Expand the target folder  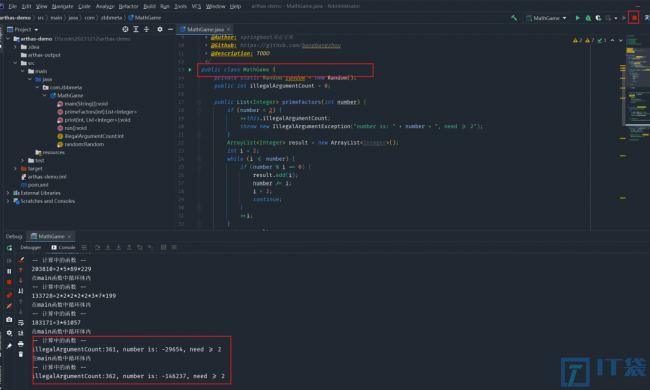click(x=15, y=169)
